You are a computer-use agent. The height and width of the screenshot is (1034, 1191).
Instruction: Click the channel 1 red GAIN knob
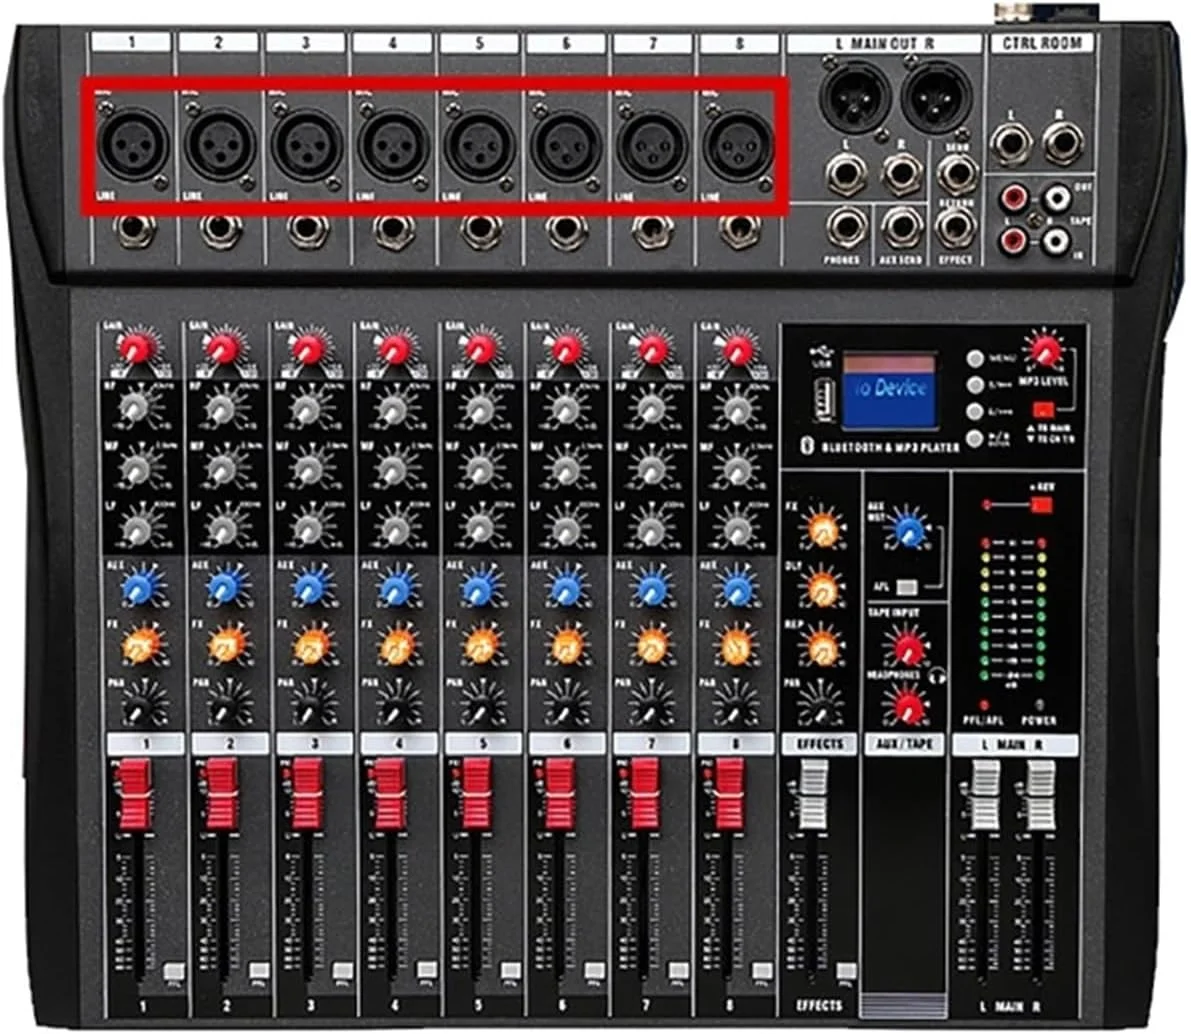[x=135, y=348]
